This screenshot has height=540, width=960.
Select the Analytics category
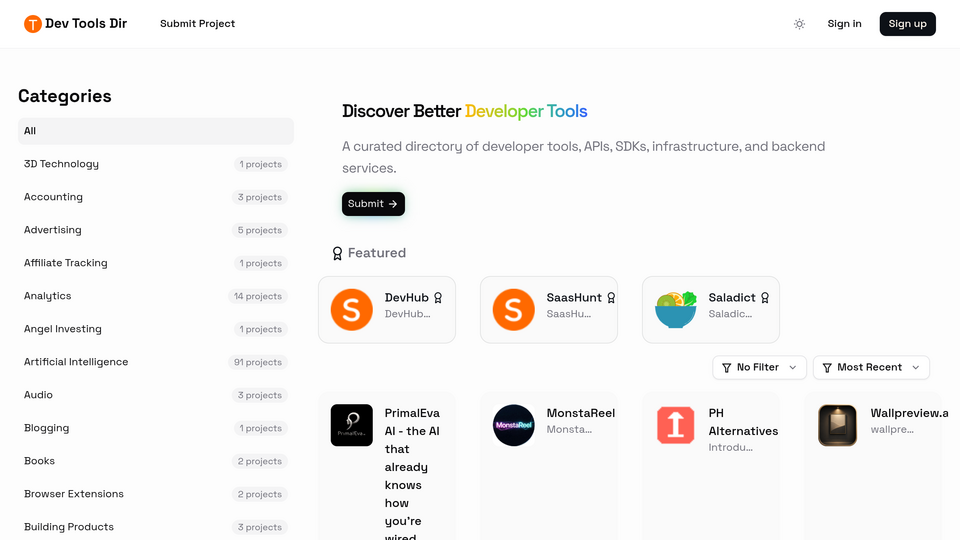(x=156, y=296)
